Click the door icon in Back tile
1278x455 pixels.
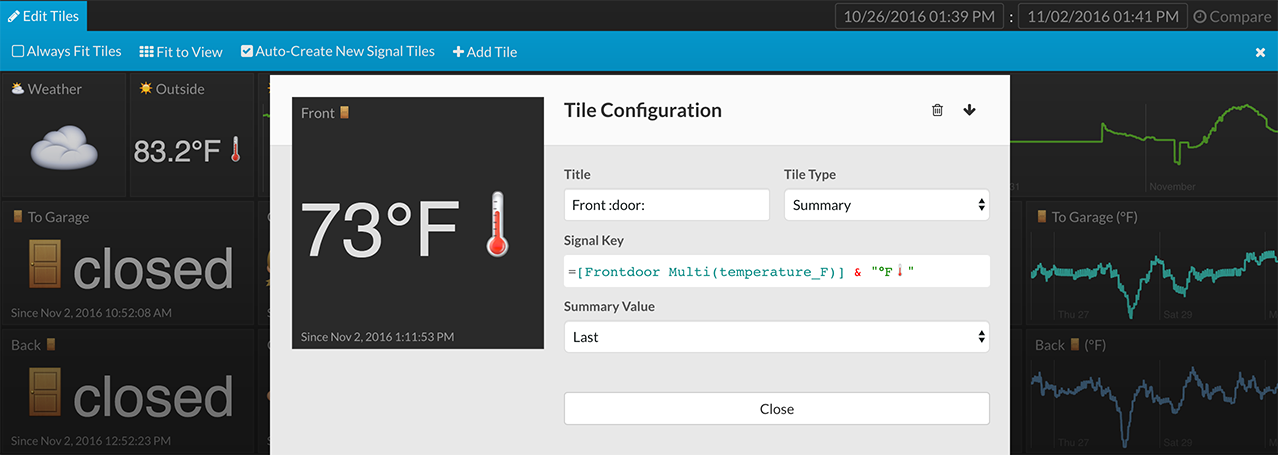point(44,395)
